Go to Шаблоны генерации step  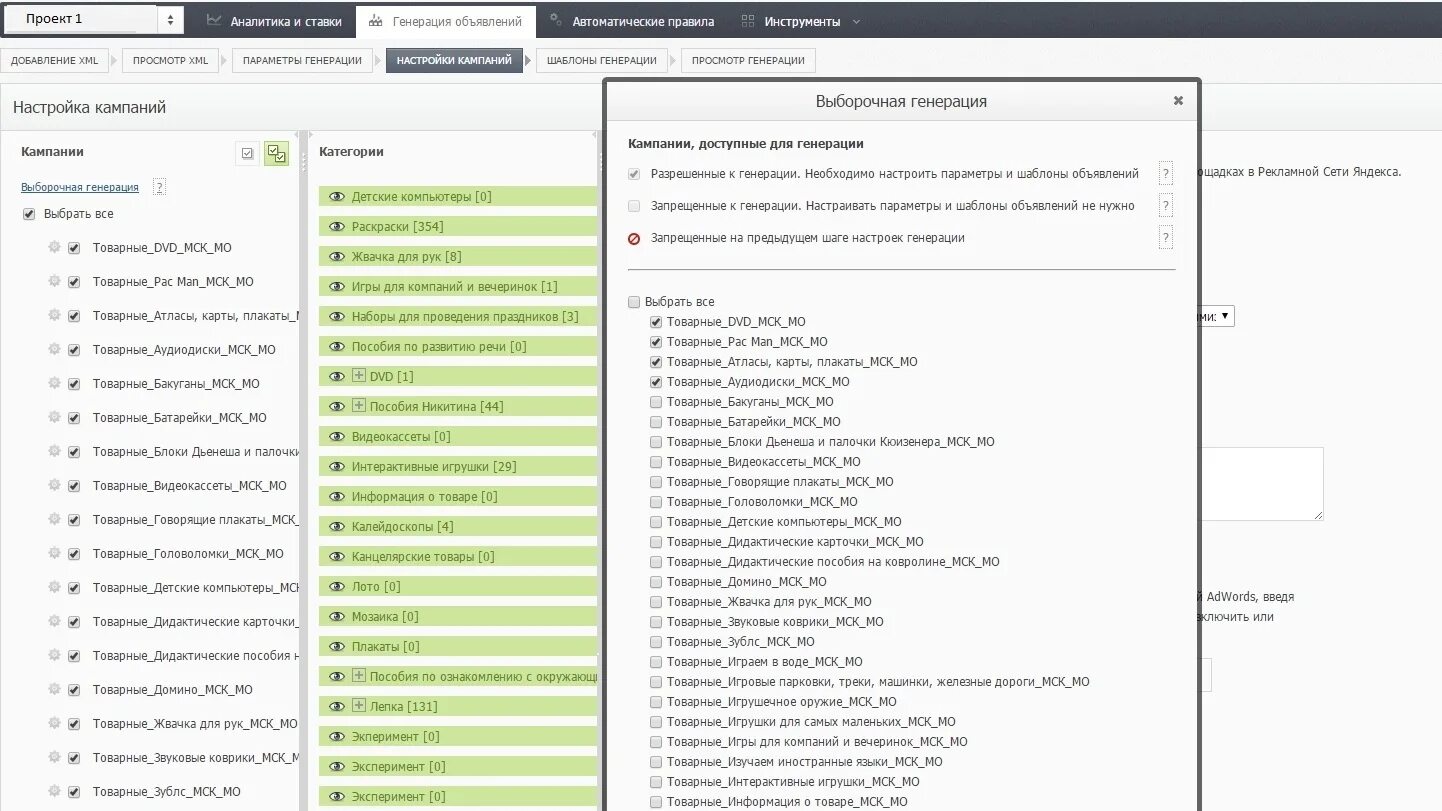[602, 60]
